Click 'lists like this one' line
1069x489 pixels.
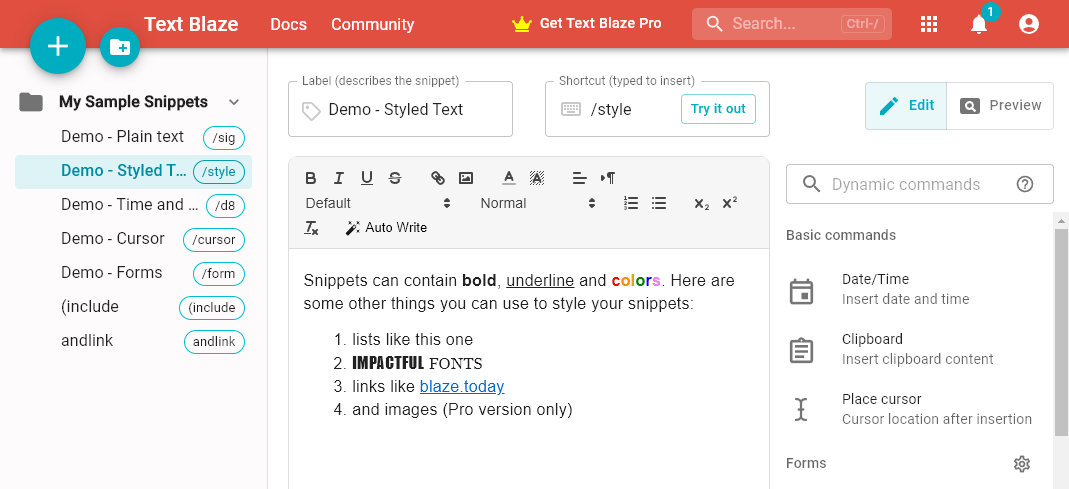coord(412,339)
